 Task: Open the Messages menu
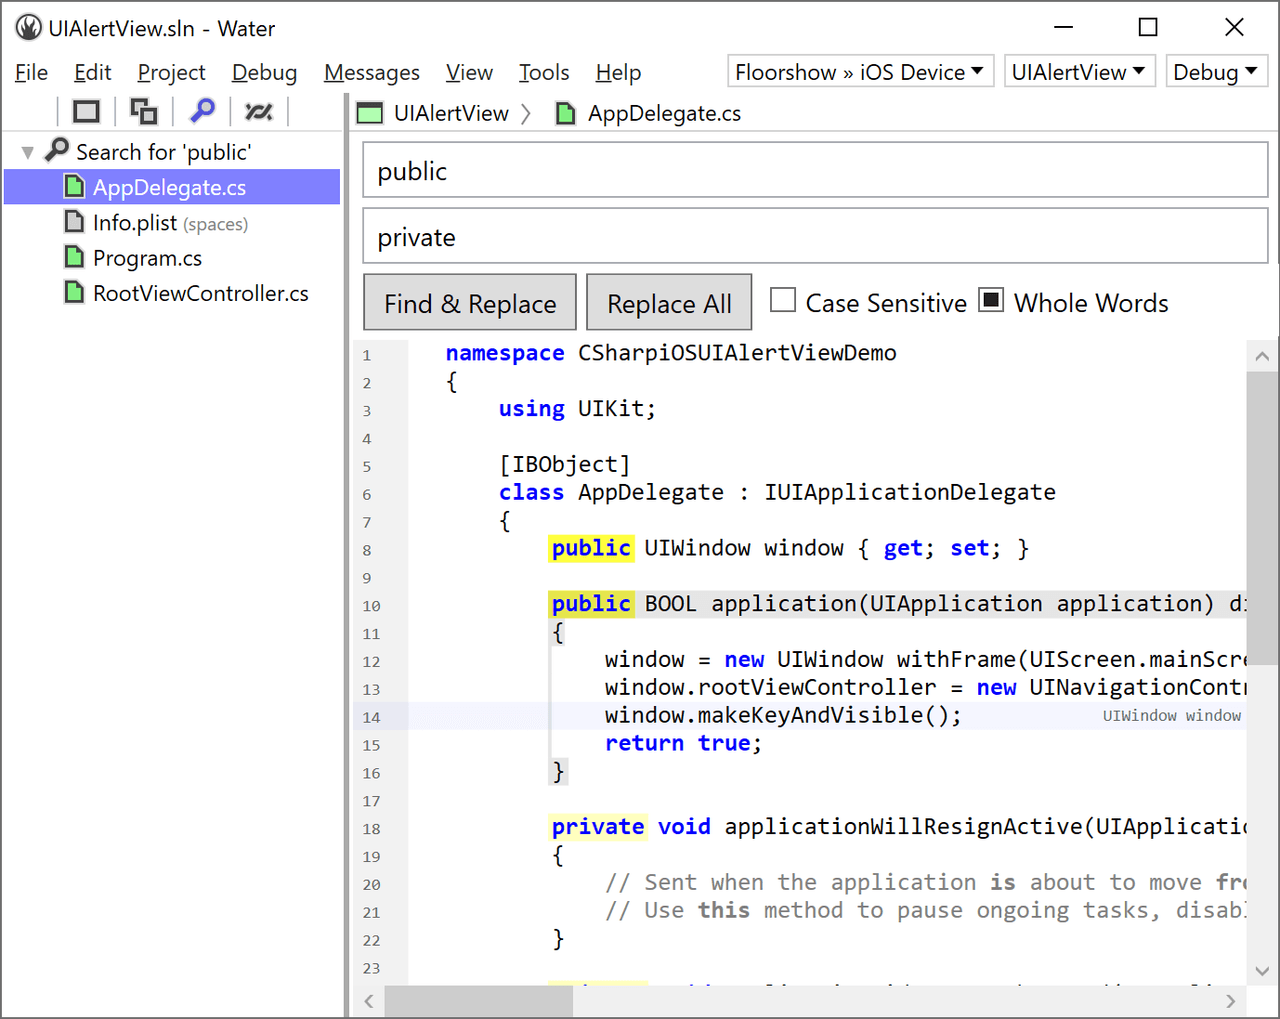point(372,73)
